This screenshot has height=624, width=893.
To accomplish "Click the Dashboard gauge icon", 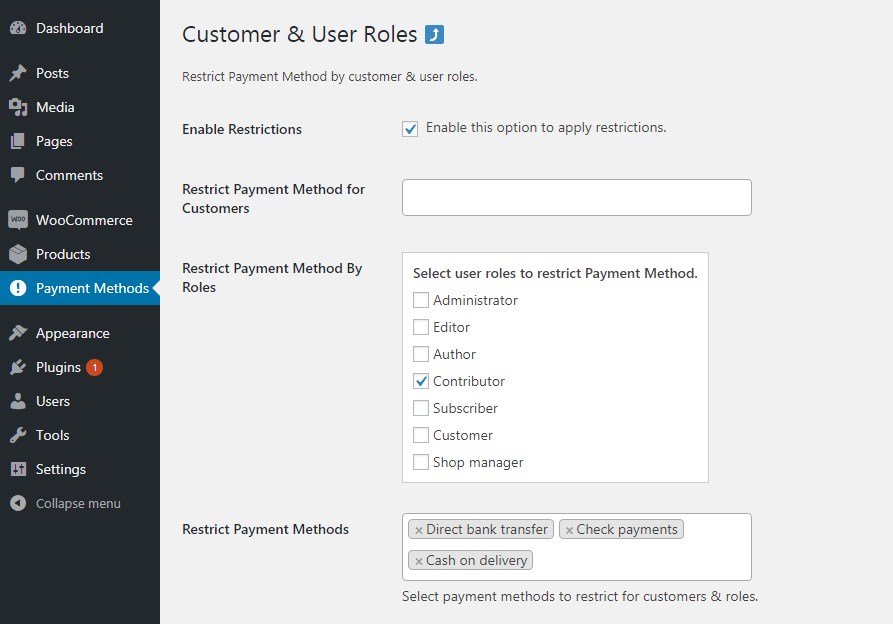I will click(x=18, y=29).
